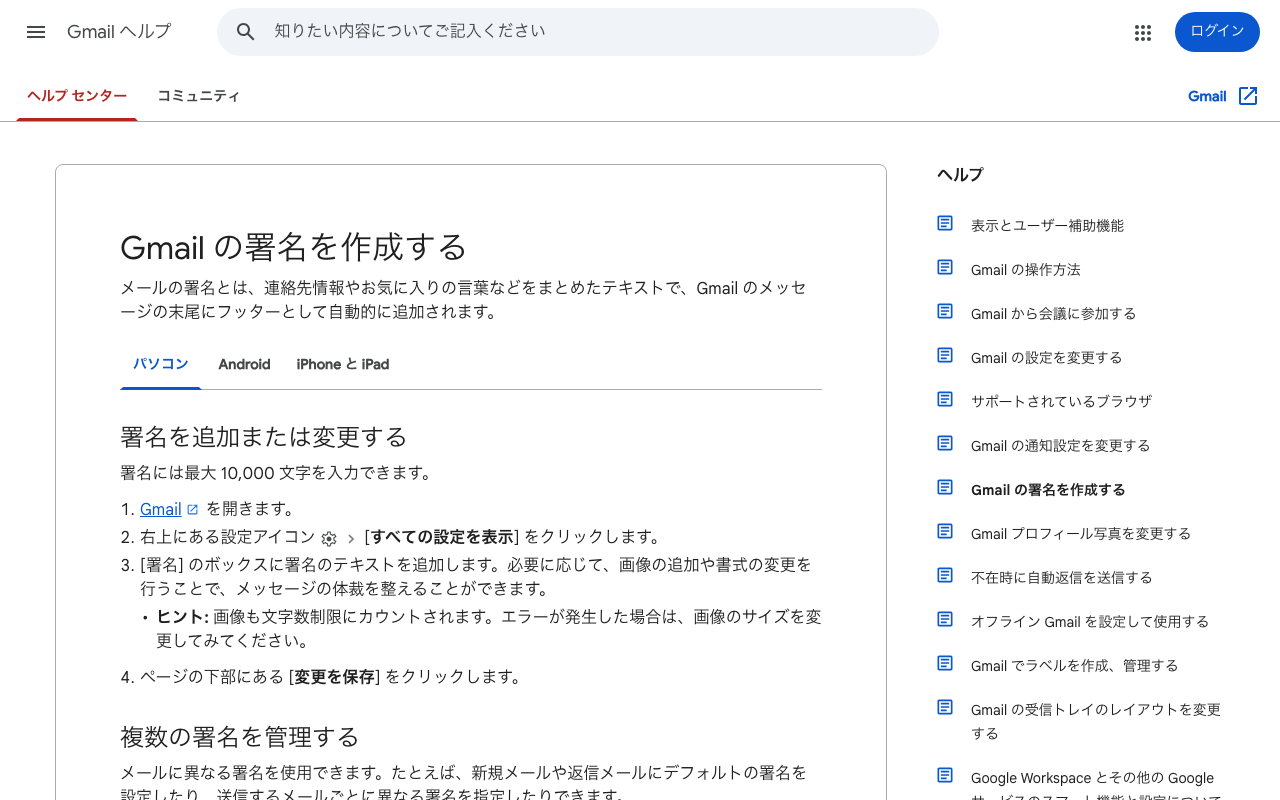Open the 不在時に自動返信を送信する link
This screenshot has height=800, width=1280.
(1062, 578)
